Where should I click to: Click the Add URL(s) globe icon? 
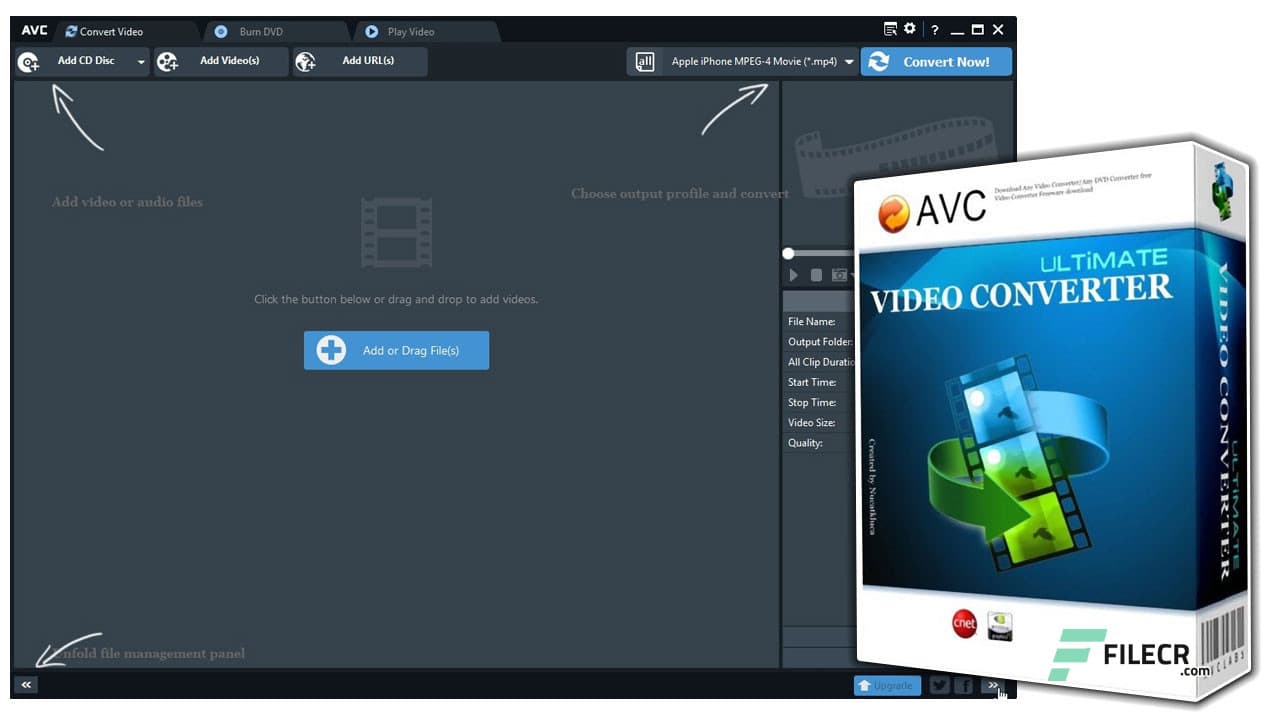click(x=306, y=61)
